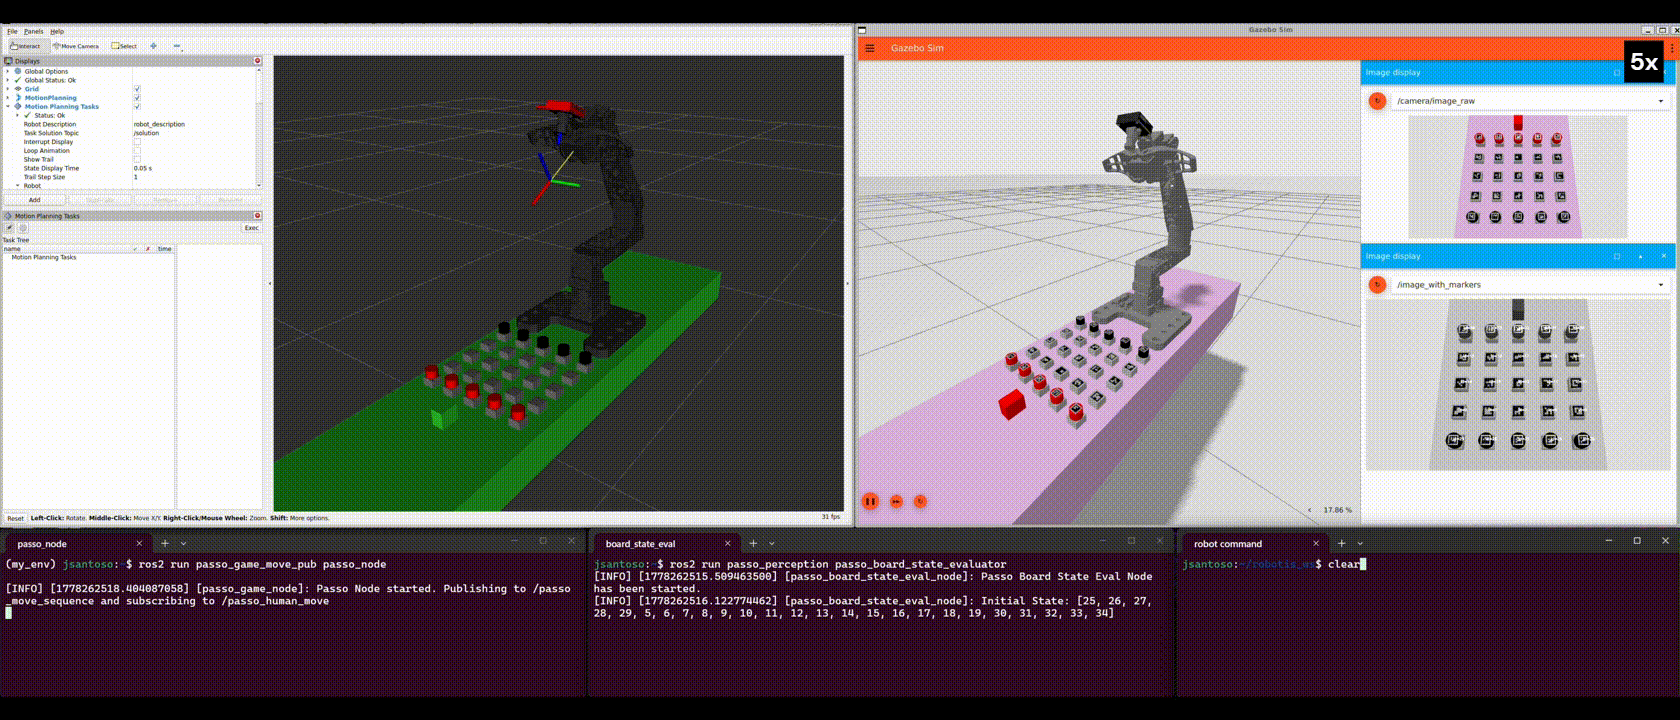The image size is (1680, 720).
Task: Toggle the Grid display checkbox
Action: [137, 89]
